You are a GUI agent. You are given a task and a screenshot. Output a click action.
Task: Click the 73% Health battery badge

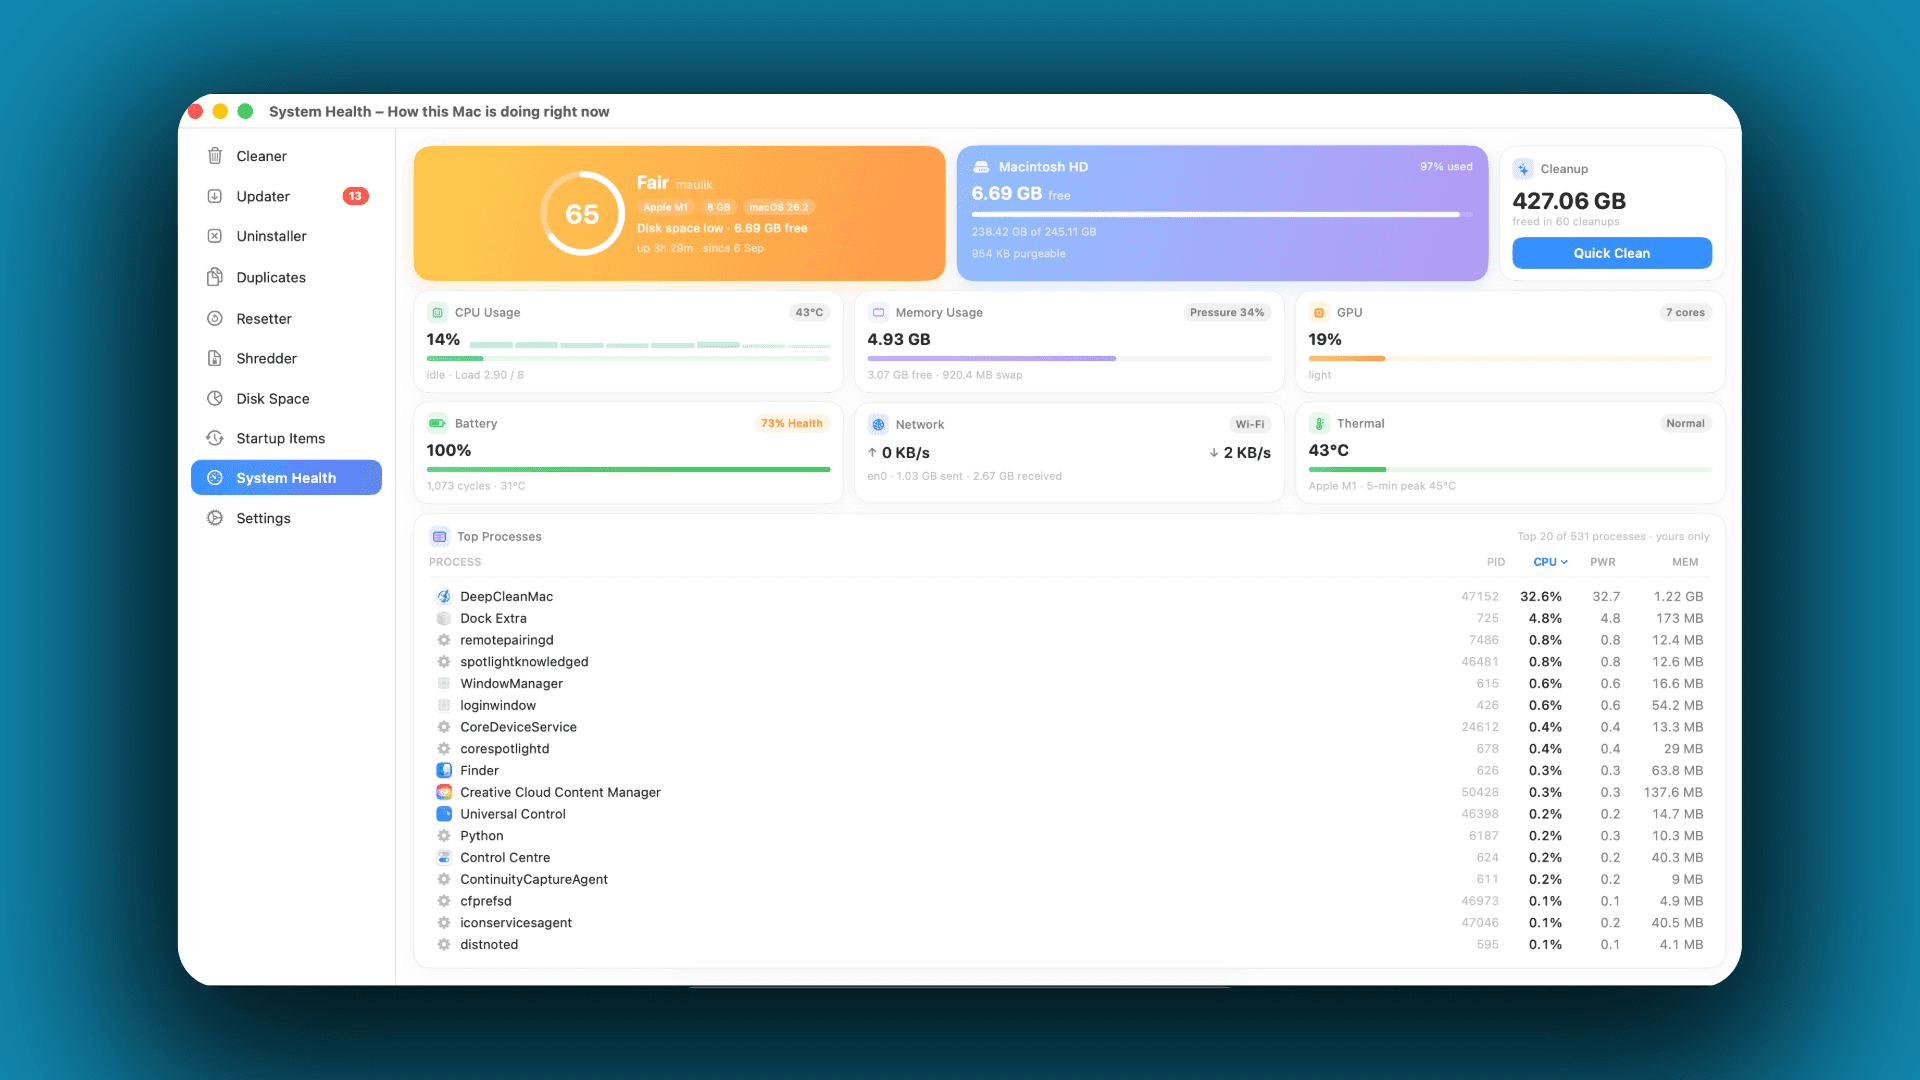(x=791, y=423)
